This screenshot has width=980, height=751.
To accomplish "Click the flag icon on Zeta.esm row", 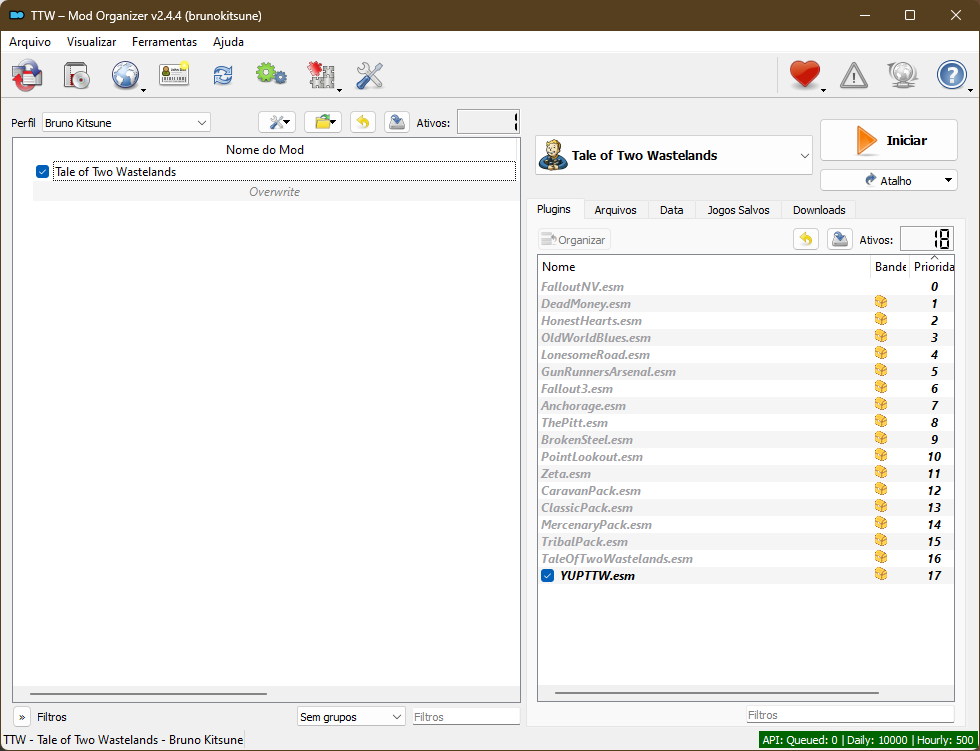I will pyautogui.click(x=881, y=472).
